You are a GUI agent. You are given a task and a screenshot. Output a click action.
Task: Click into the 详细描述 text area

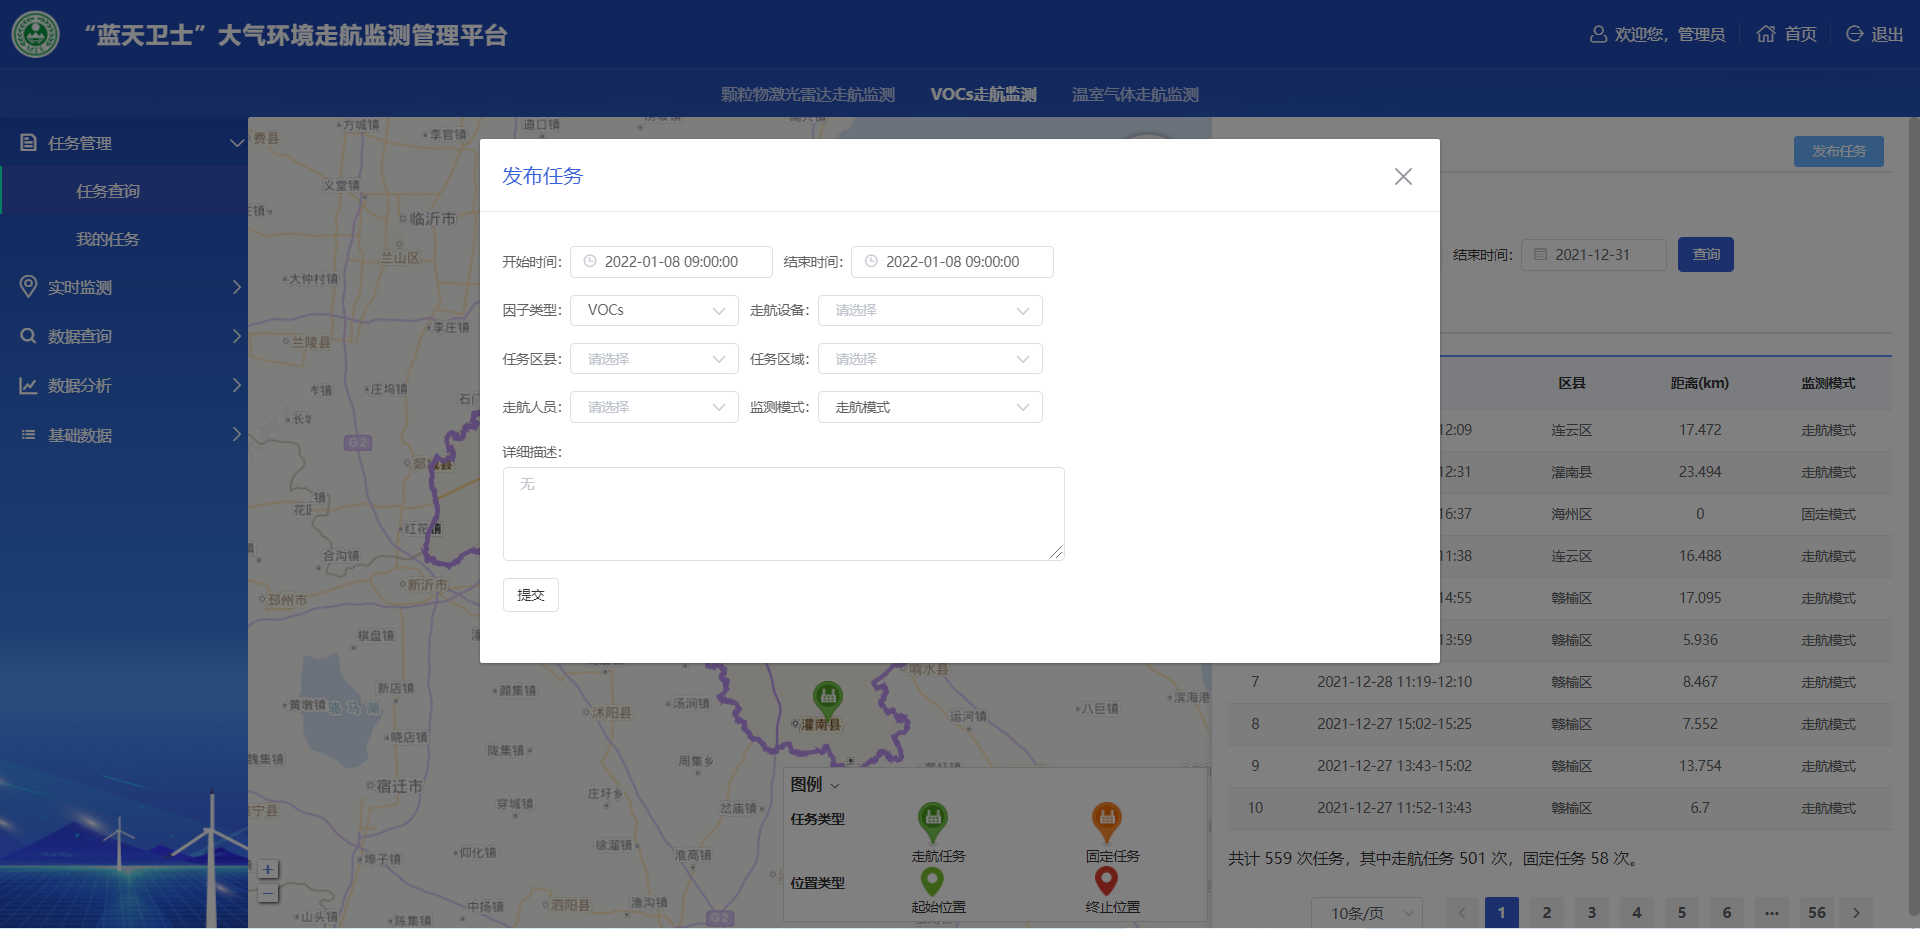tap(783, 514)
